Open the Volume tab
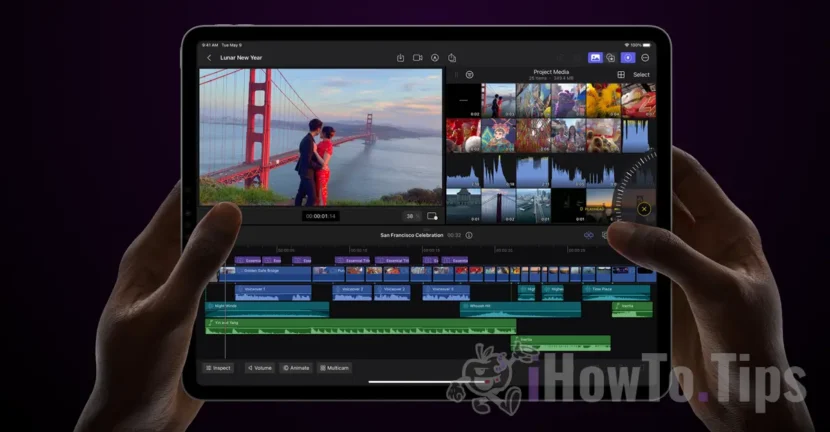The height and width of the screenshot is (432, 830). [260, 368]
